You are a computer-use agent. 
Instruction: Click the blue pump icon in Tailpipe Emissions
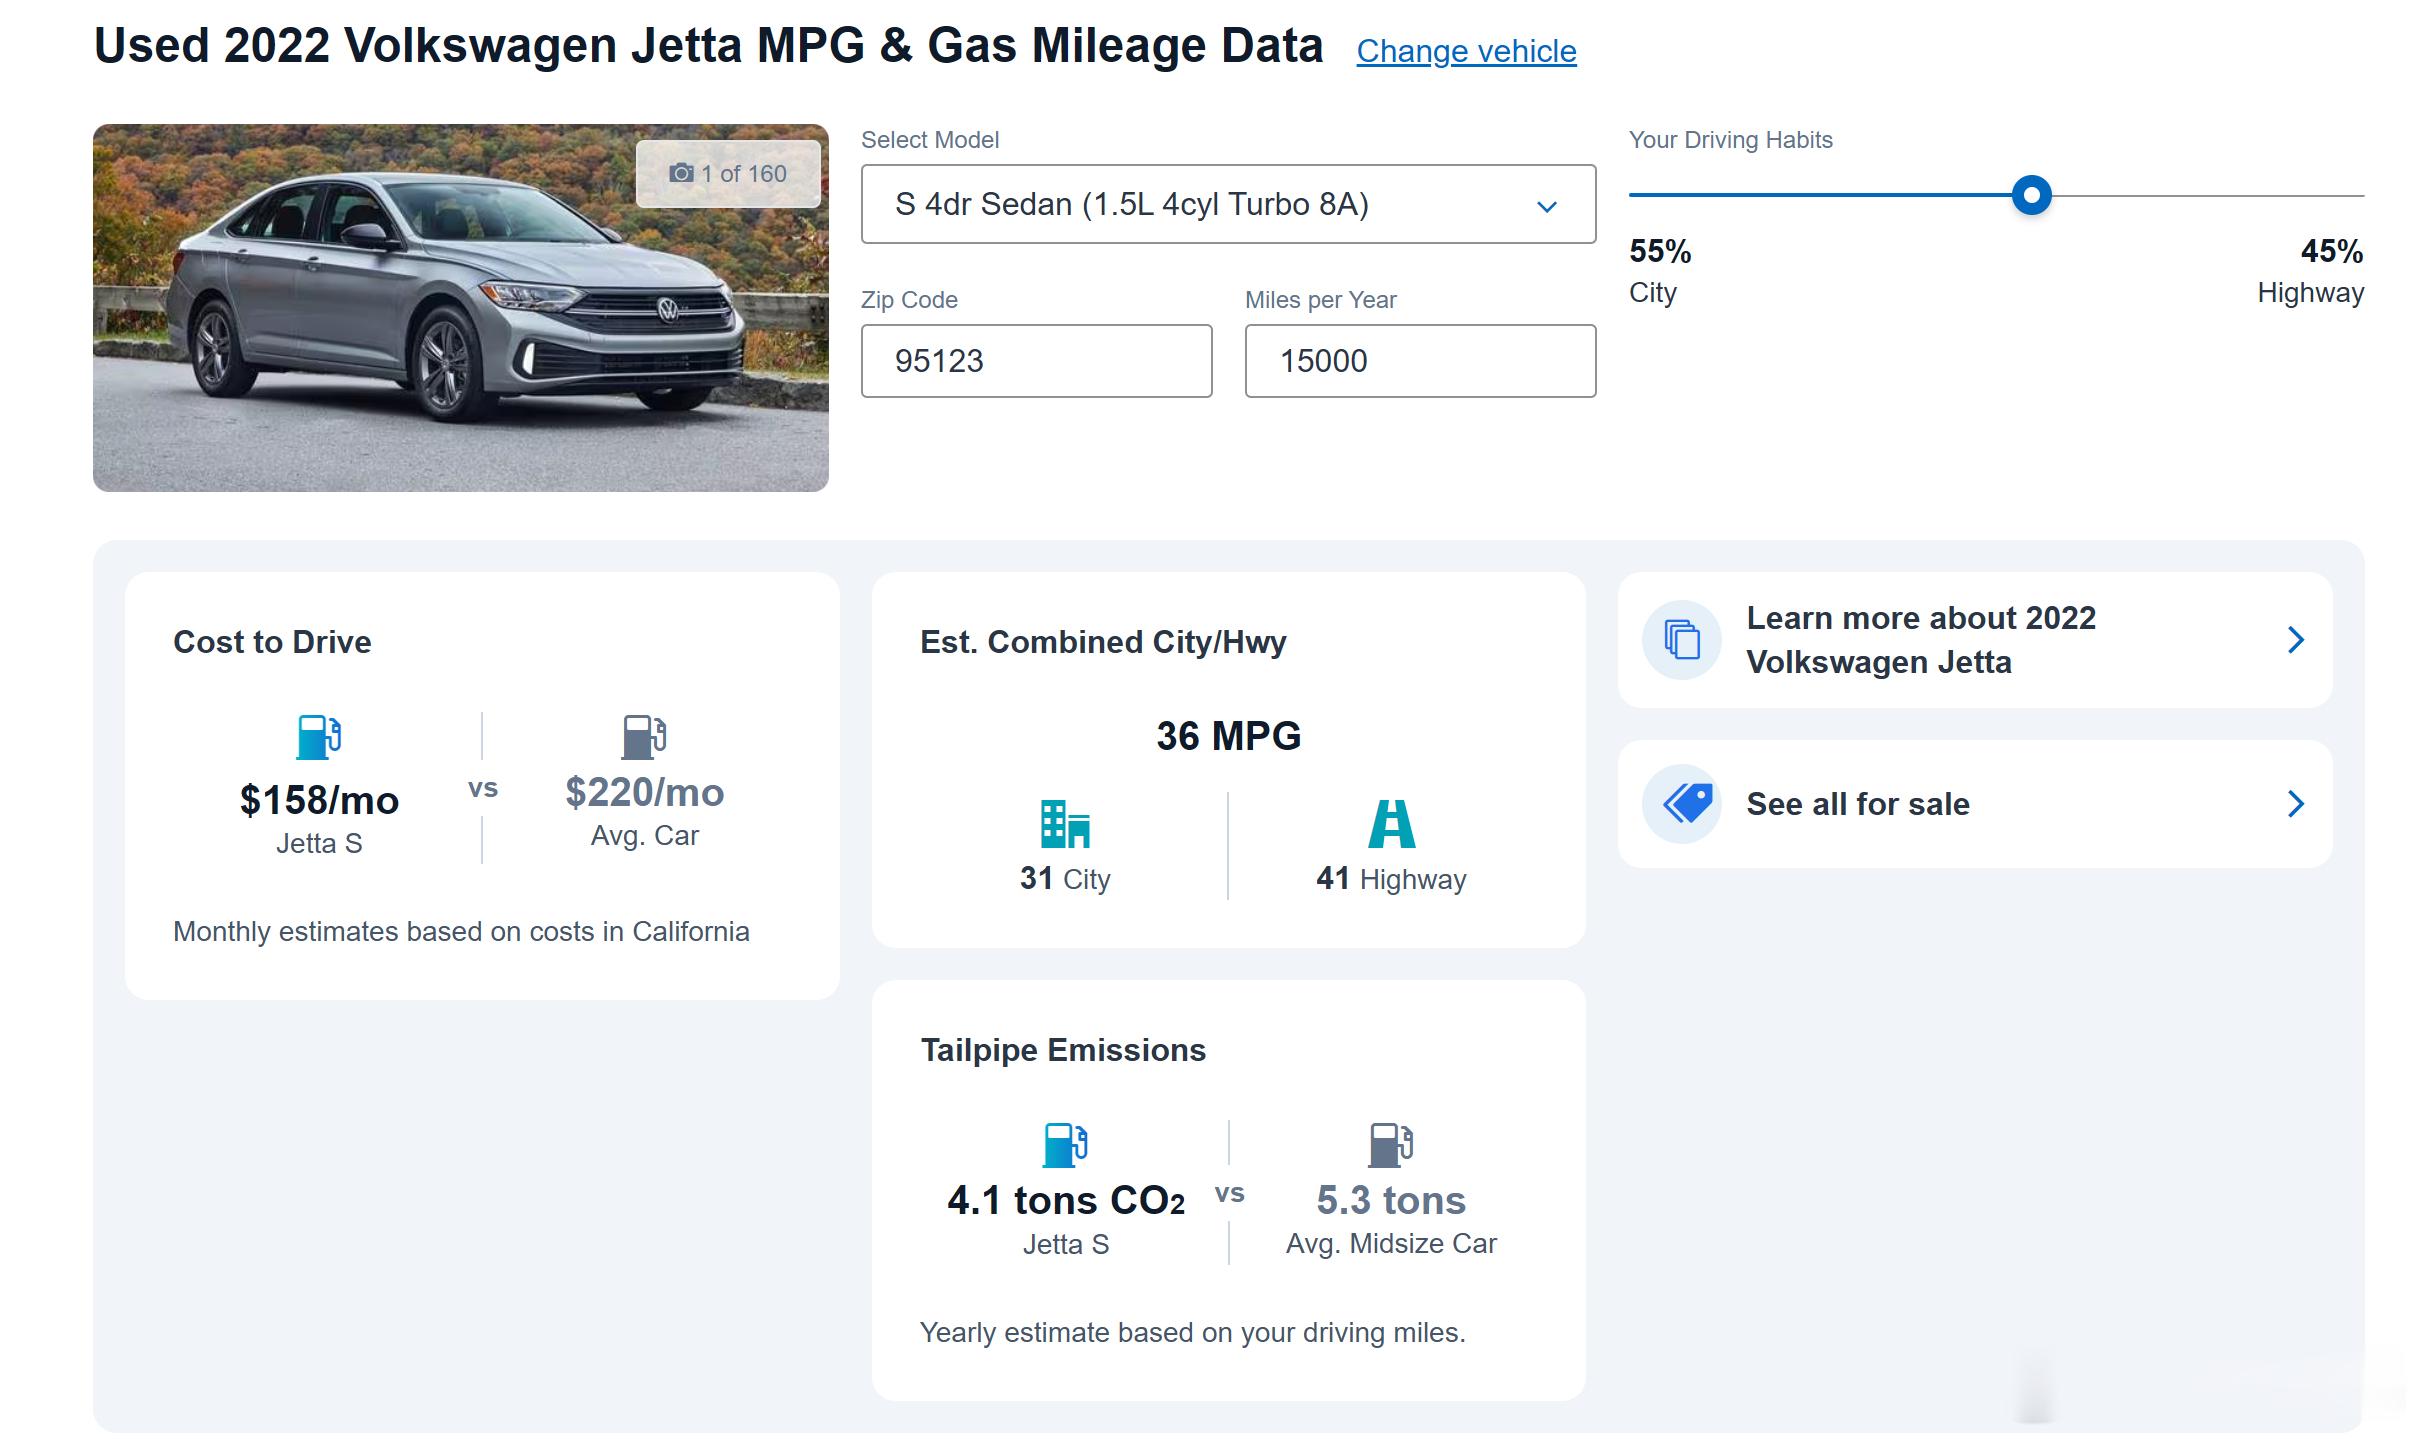tap(1065, 1145)
